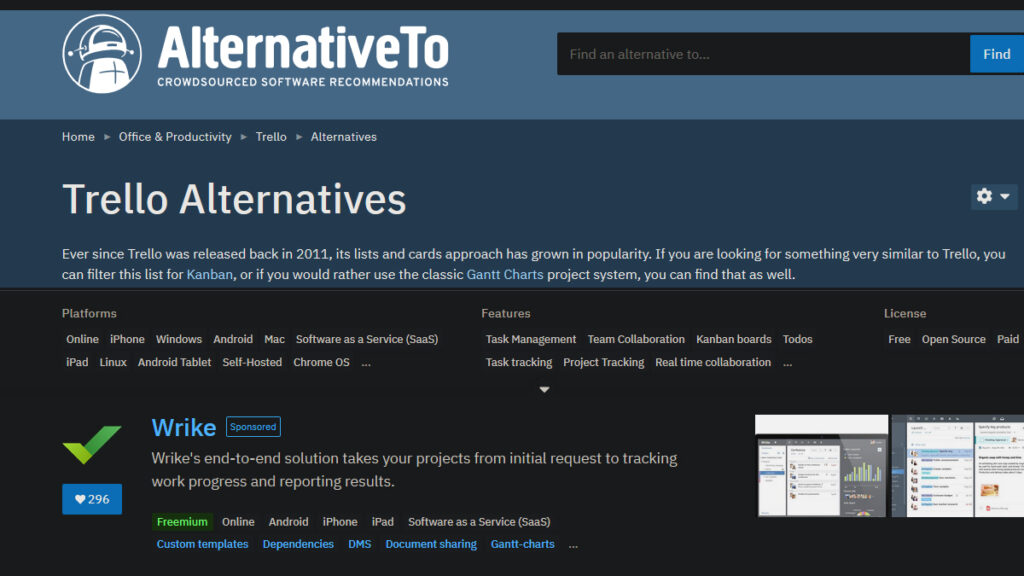Show more platforms via the ellipsis
The width and height of the screenshot is (1024, 576).
tap(366, 362)
